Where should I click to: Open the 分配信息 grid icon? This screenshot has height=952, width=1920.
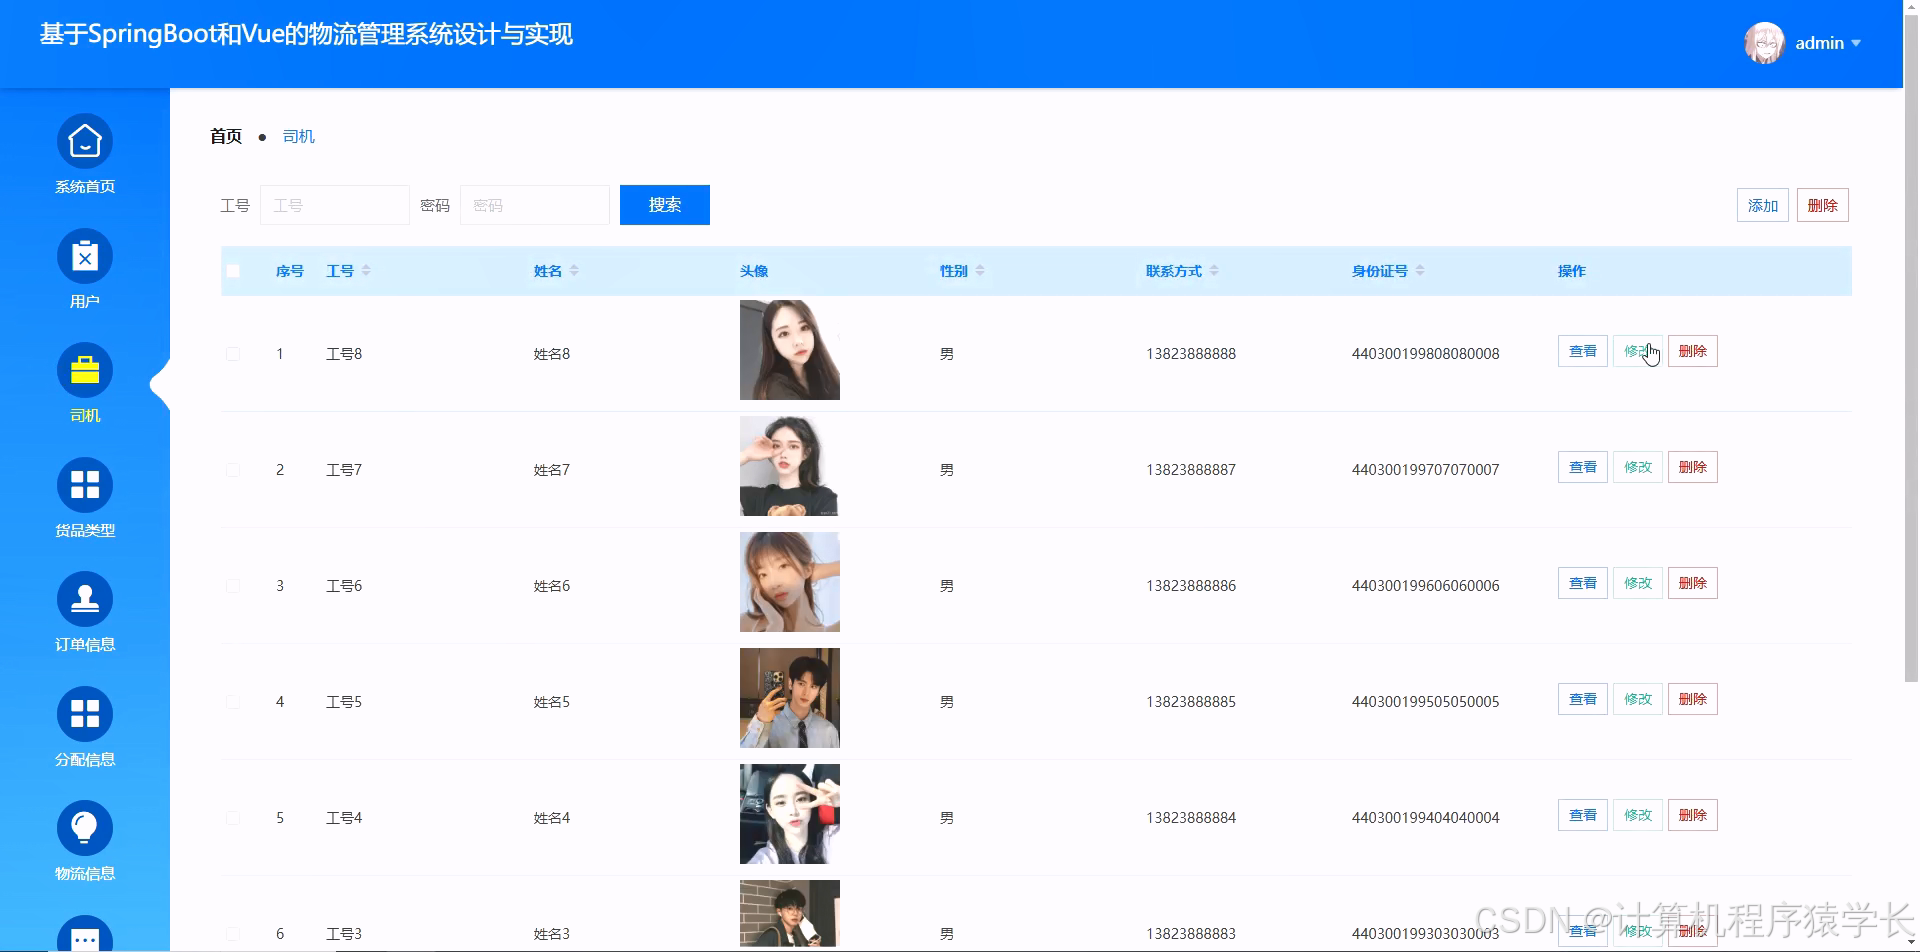tap(84, 712)
